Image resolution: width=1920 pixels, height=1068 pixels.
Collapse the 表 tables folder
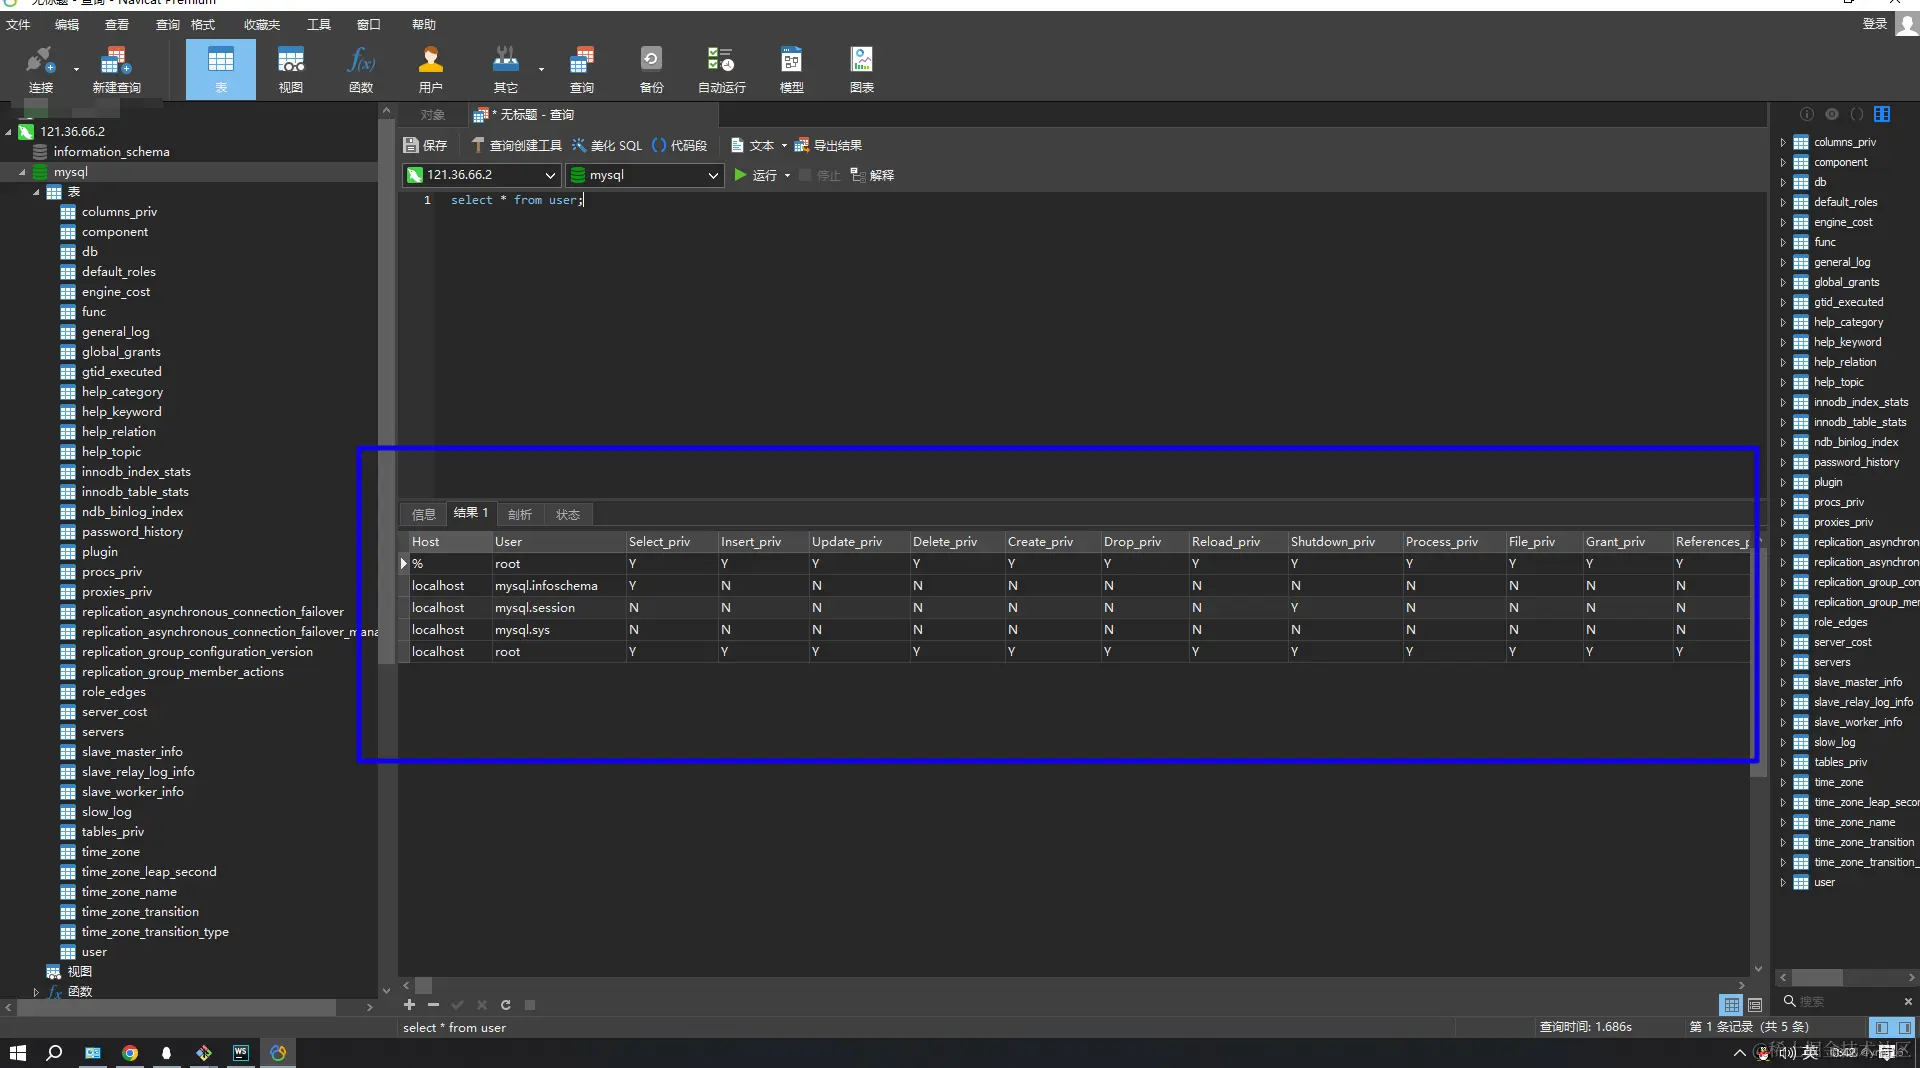click(36, 192)
